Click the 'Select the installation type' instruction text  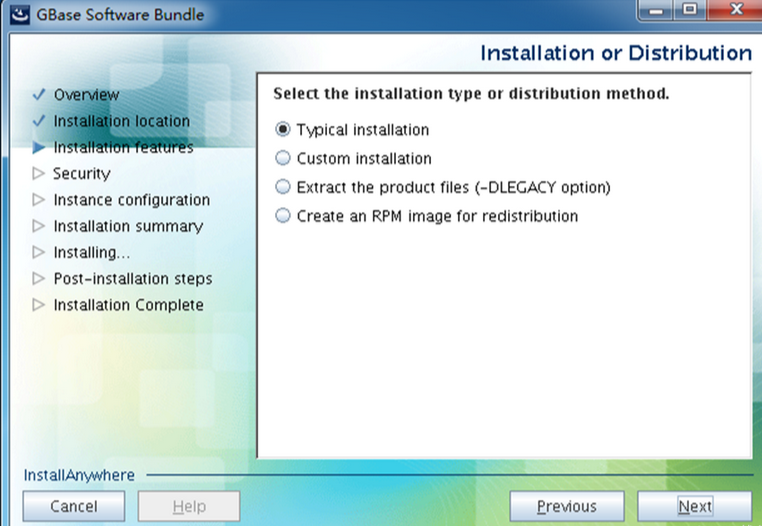coord(471,93)
